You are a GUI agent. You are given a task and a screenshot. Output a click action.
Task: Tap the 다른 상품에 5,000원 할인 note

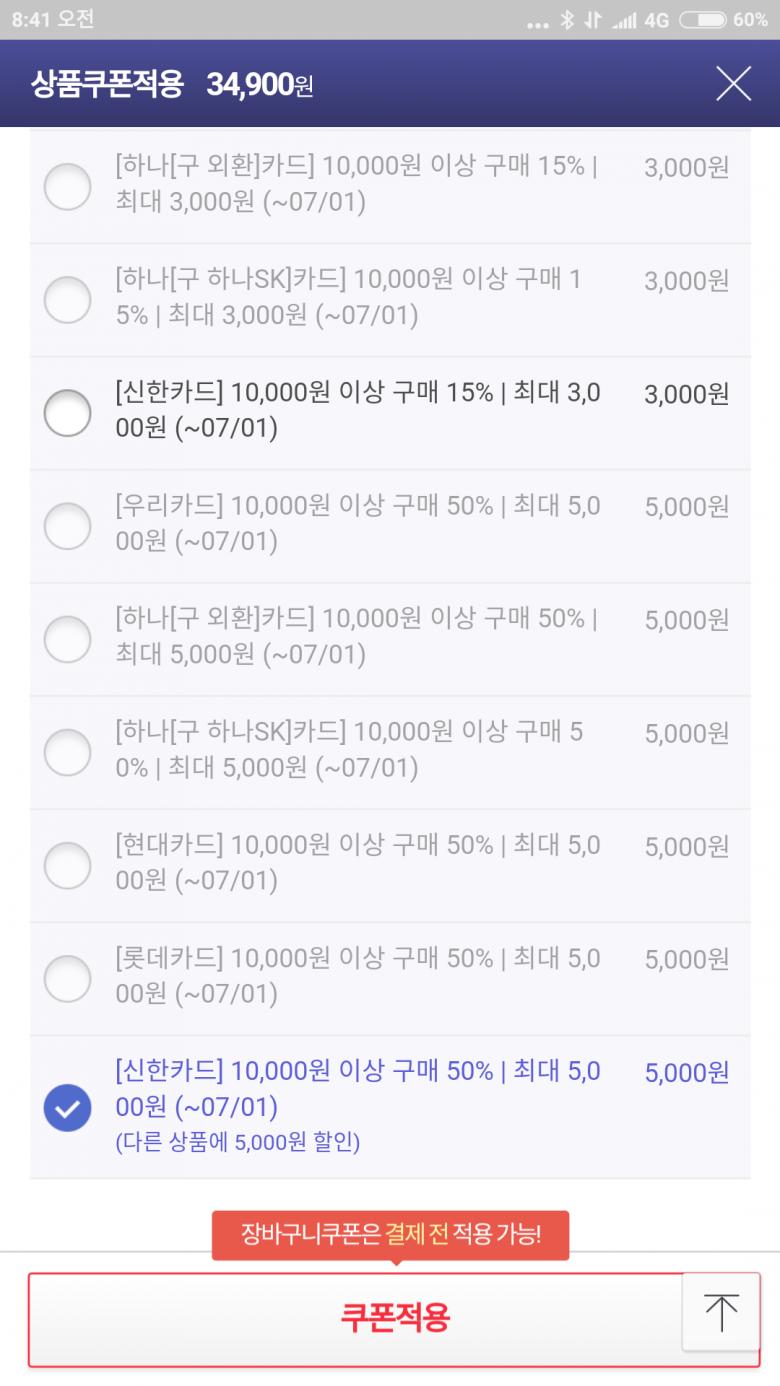point(238,1142)
